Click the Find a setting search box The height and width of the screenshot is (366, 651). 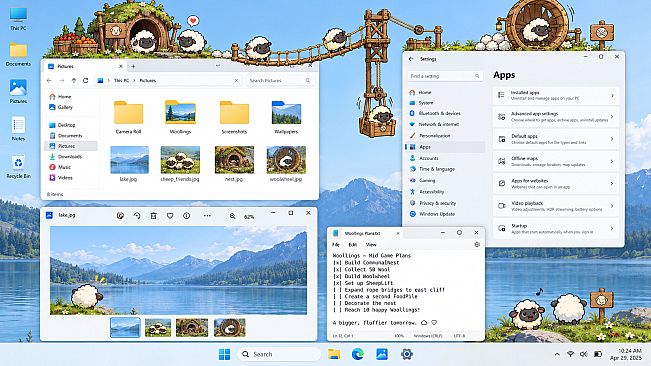pos(445,76)
